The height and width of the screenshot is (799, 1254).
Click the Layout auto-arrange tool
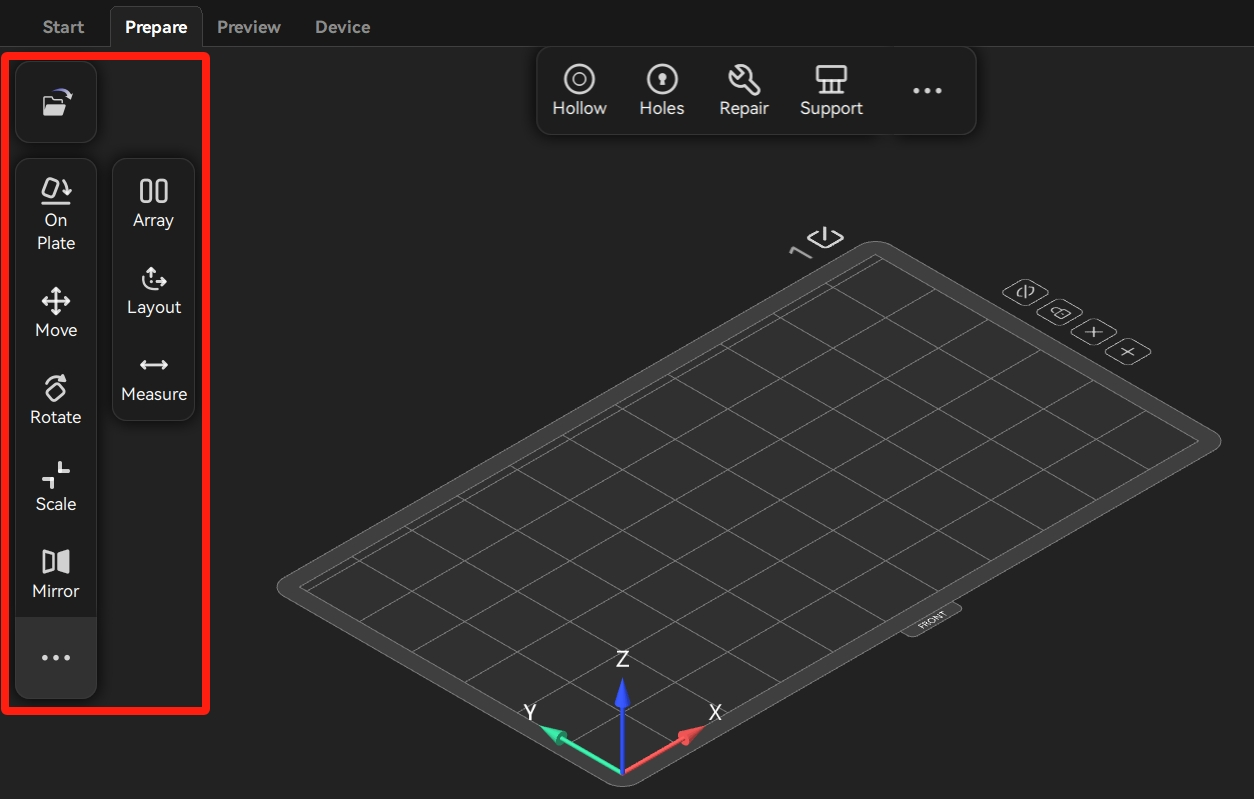(153, 290)
